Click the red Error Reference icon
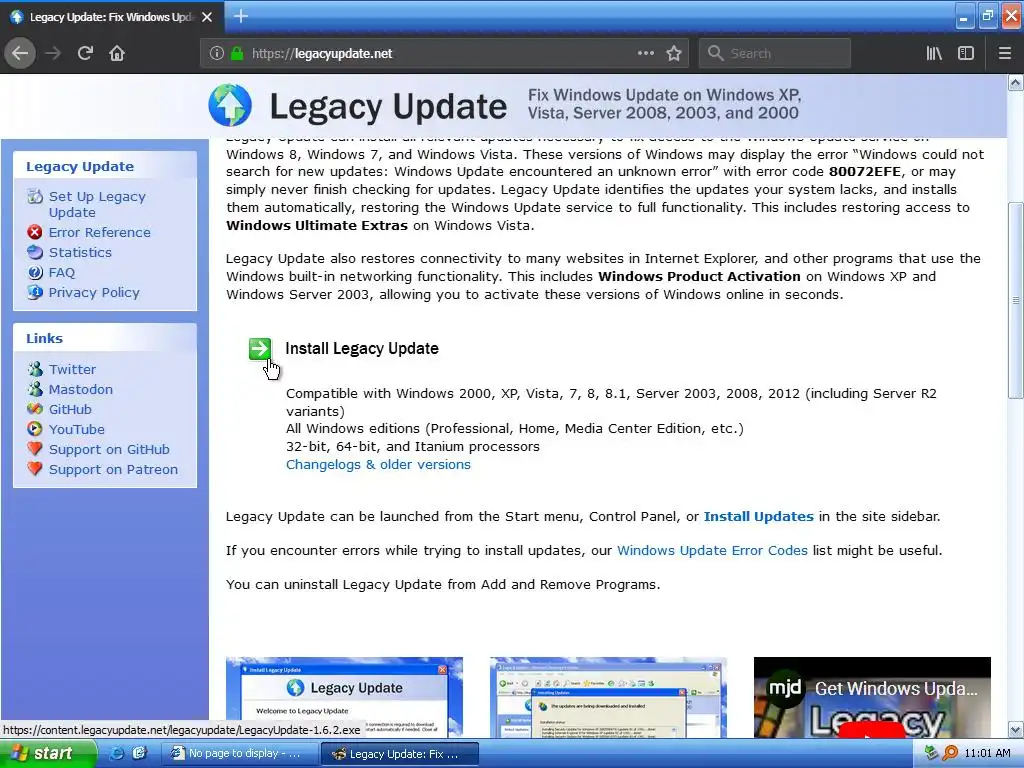This screenshot has height=768, width=1024. click(35, 232)
